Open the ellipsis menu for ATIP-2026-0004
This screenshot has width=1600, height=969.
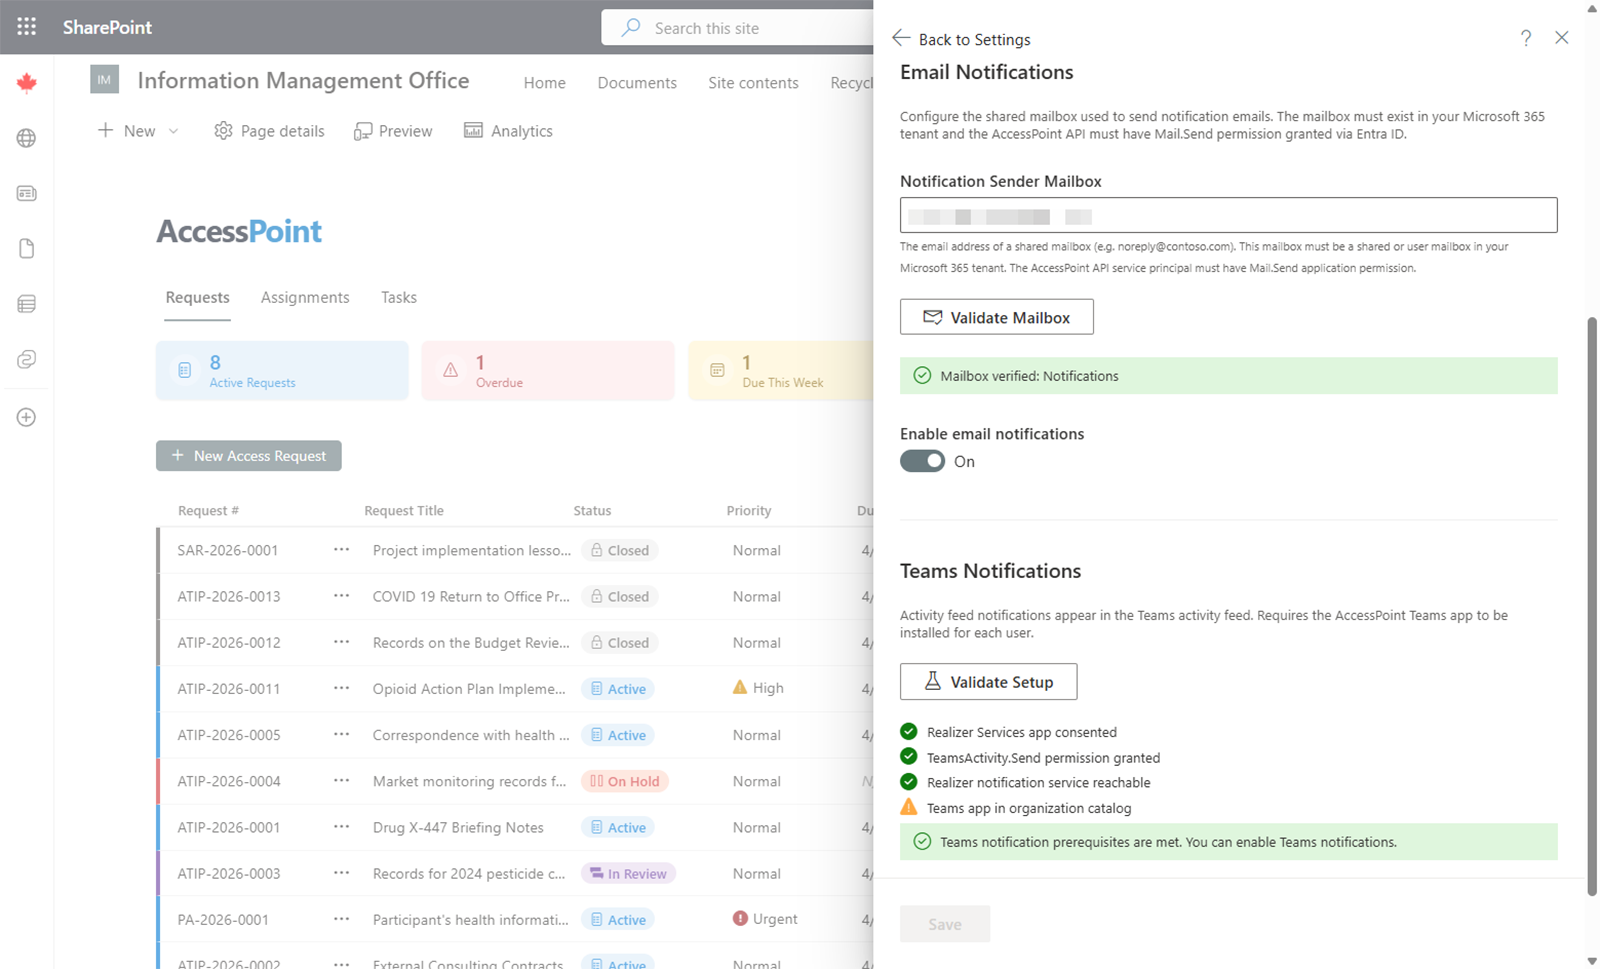coord(340,781)
